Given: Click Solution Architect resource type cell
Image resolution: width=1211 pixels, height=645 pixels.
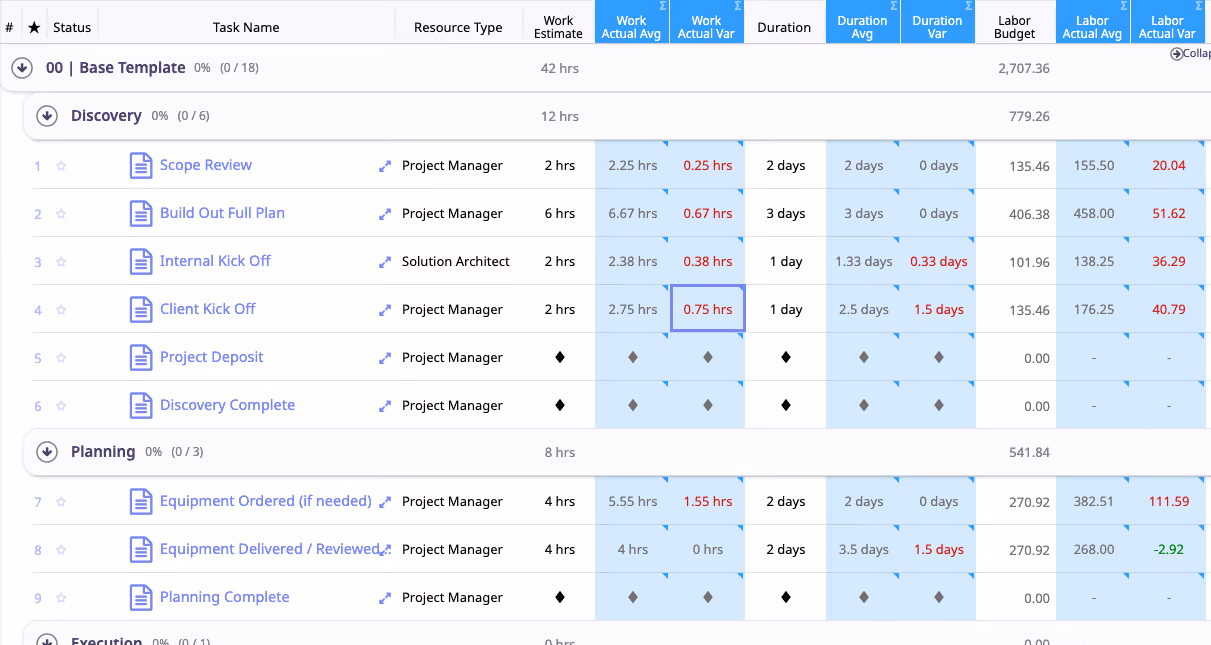Looking at the screenshot, I should coord(456,261).
